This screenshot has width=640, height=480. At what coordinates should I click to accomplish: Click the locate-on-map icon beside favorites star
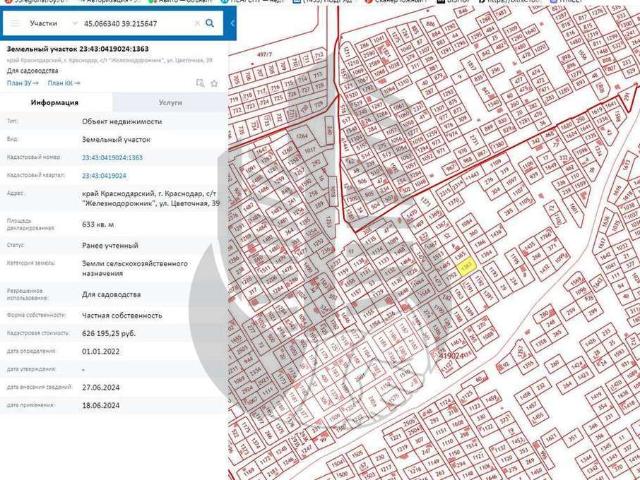[x=200, y=83]
